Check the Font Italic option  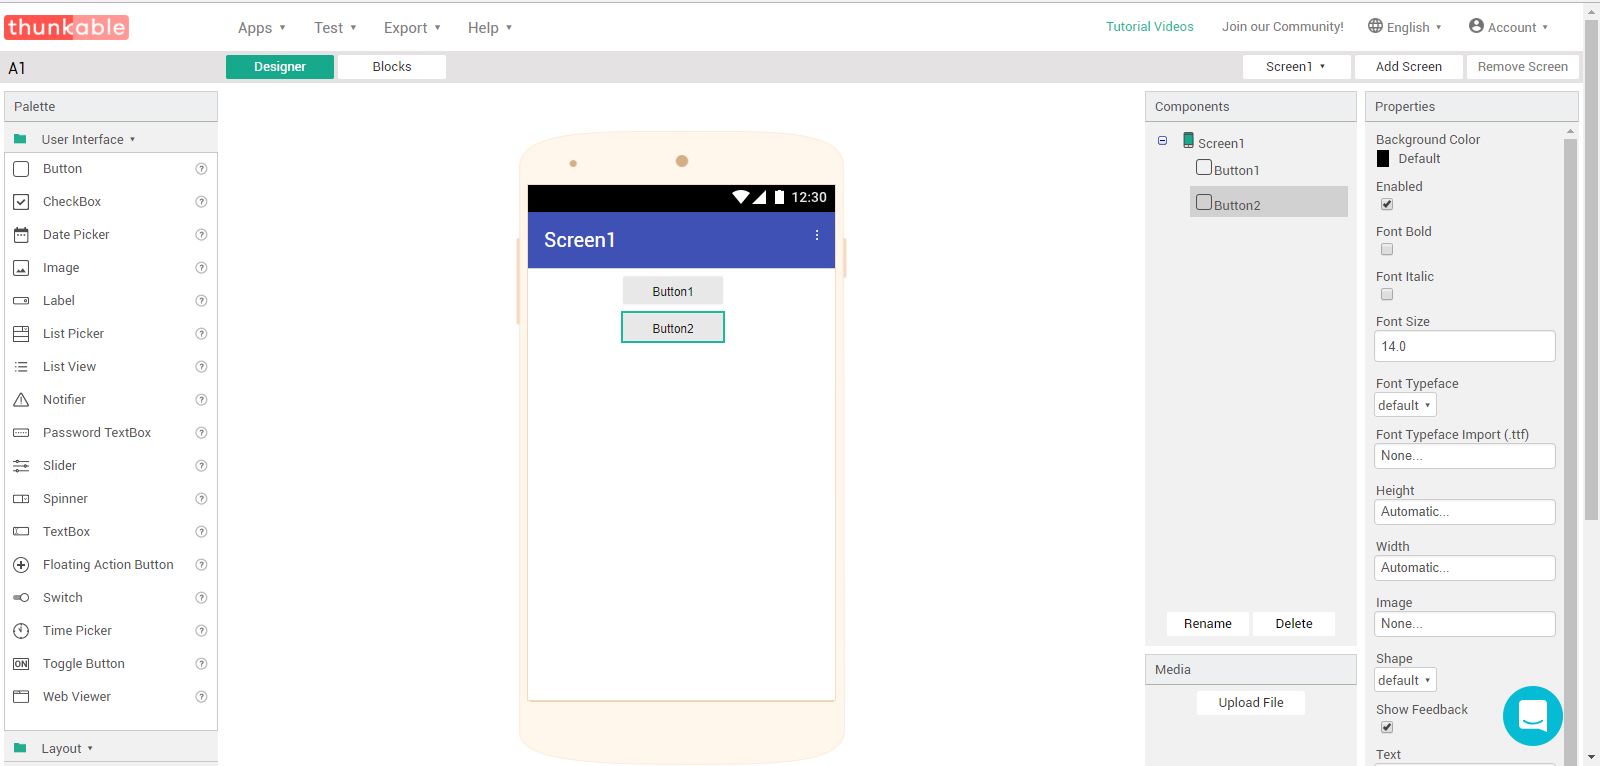[x=1387, y=294]
